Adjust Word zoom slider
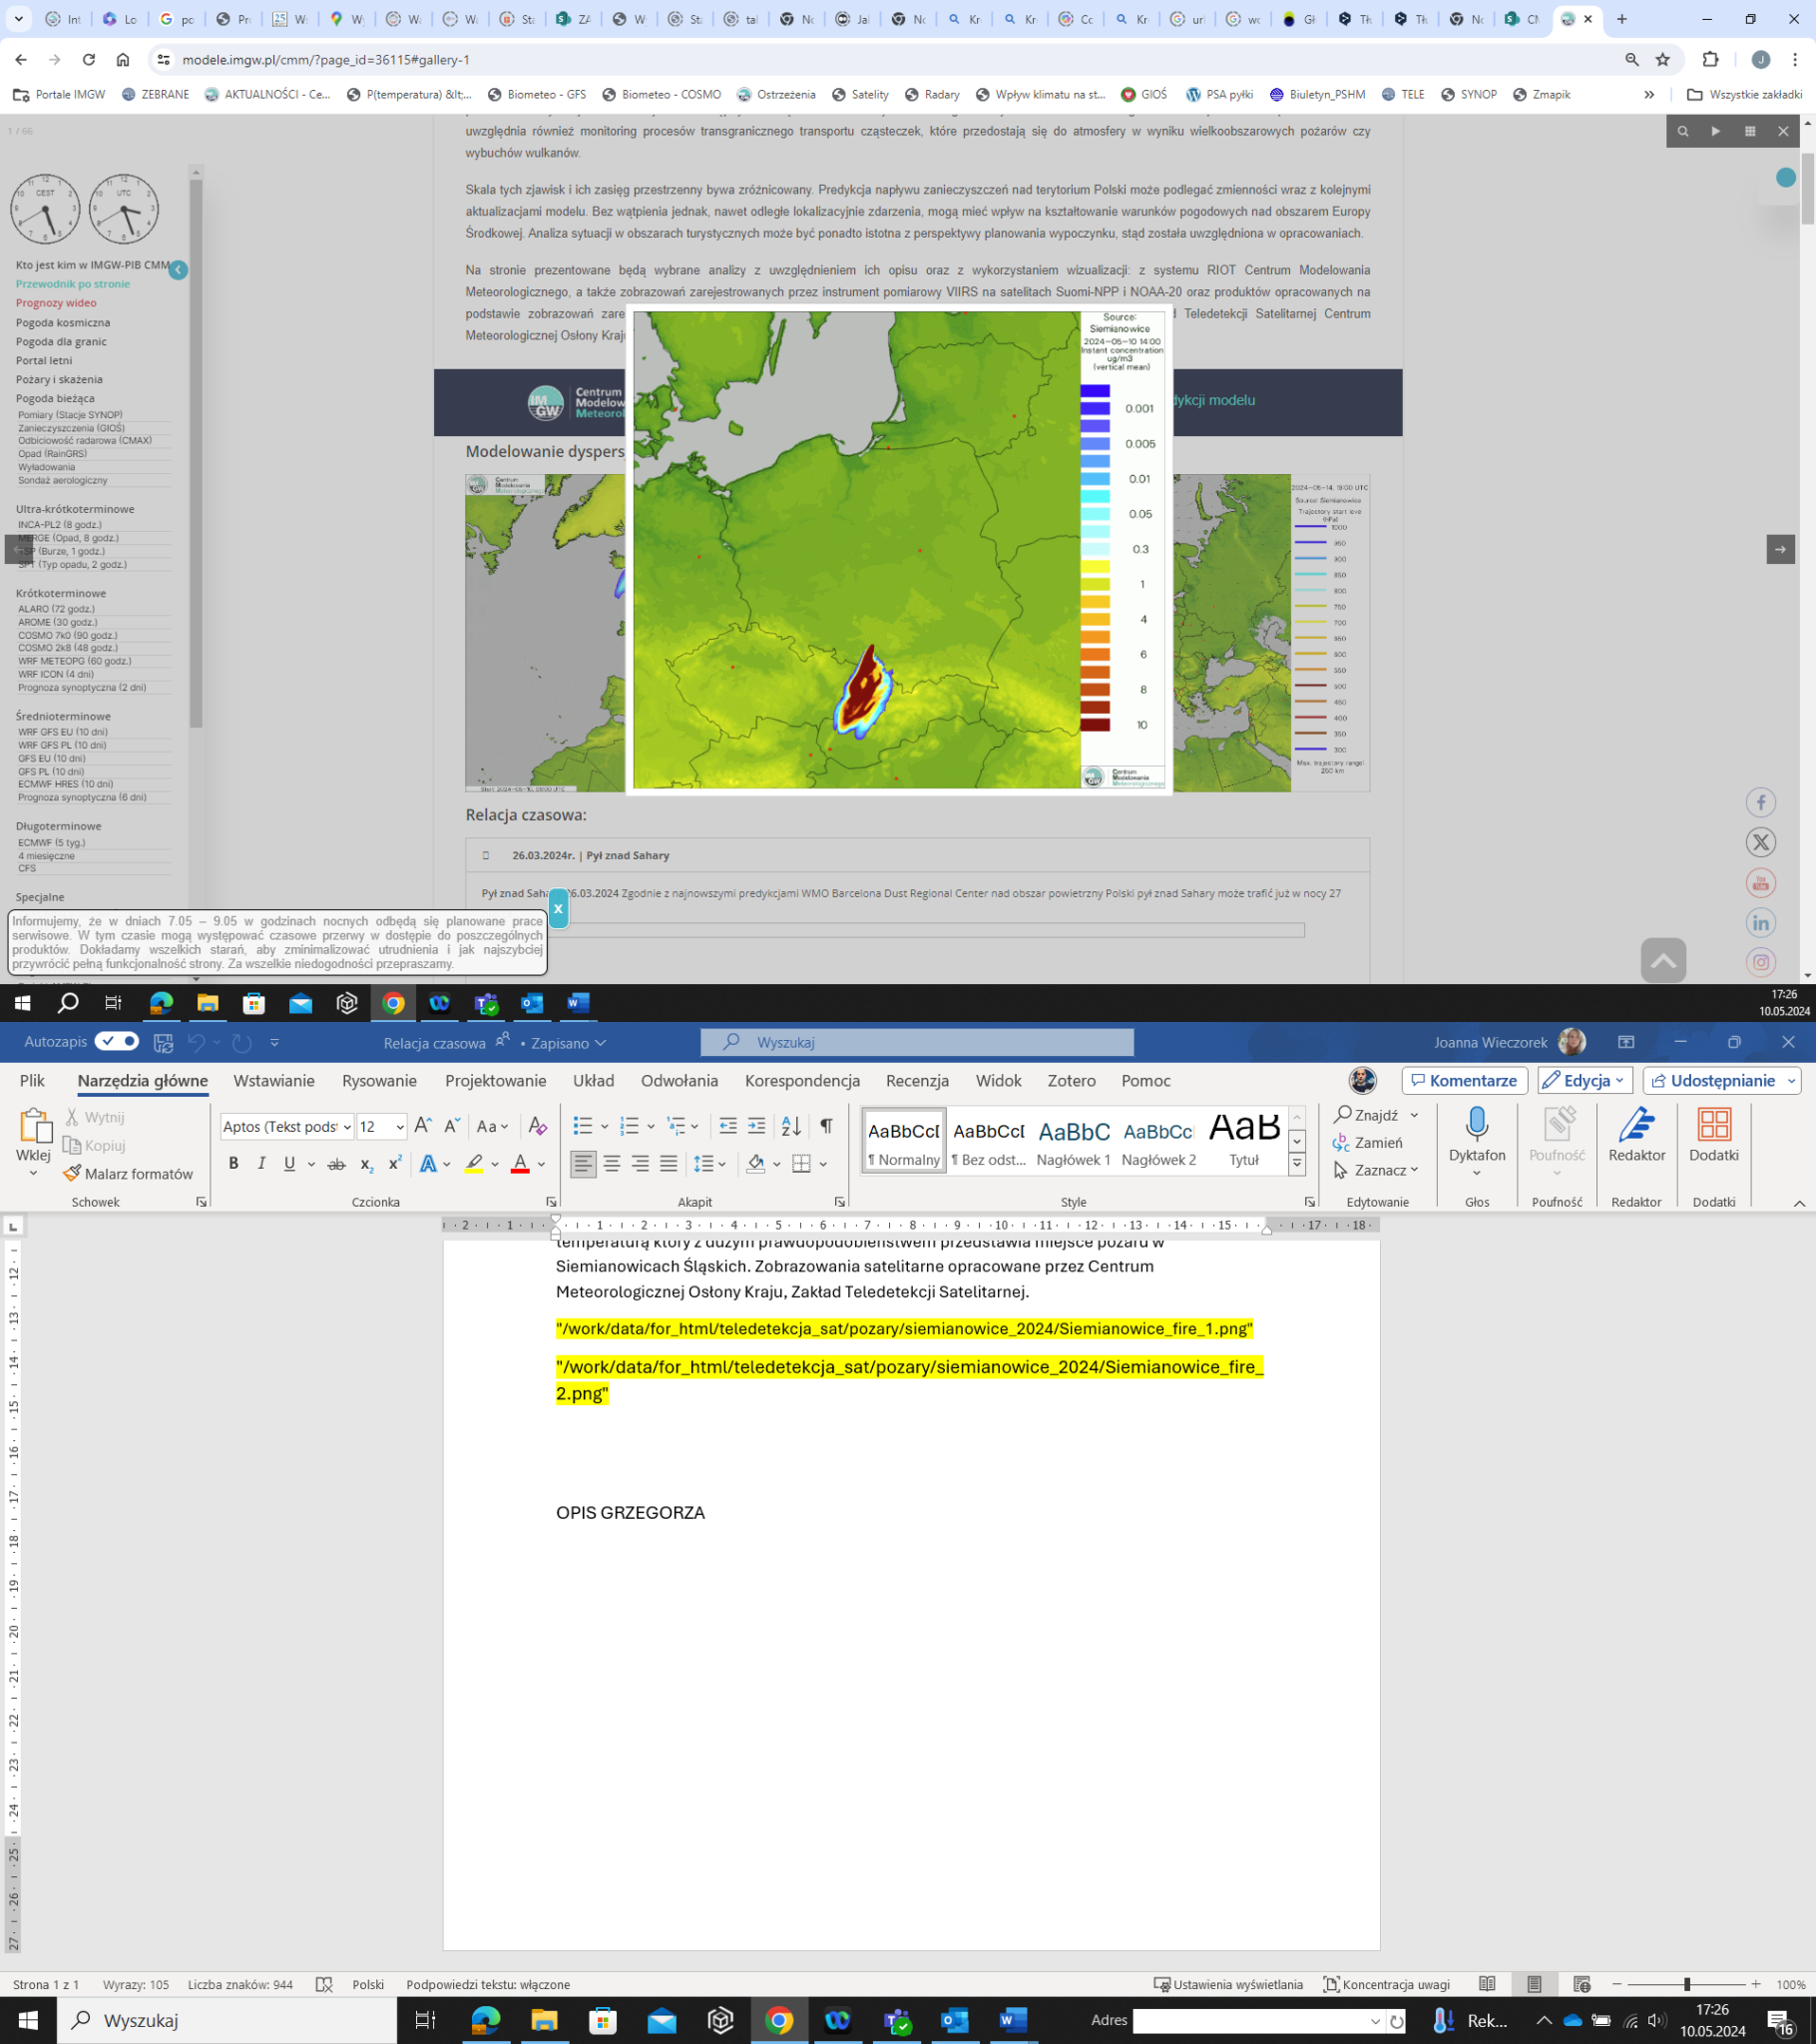 point(1686,1984)
